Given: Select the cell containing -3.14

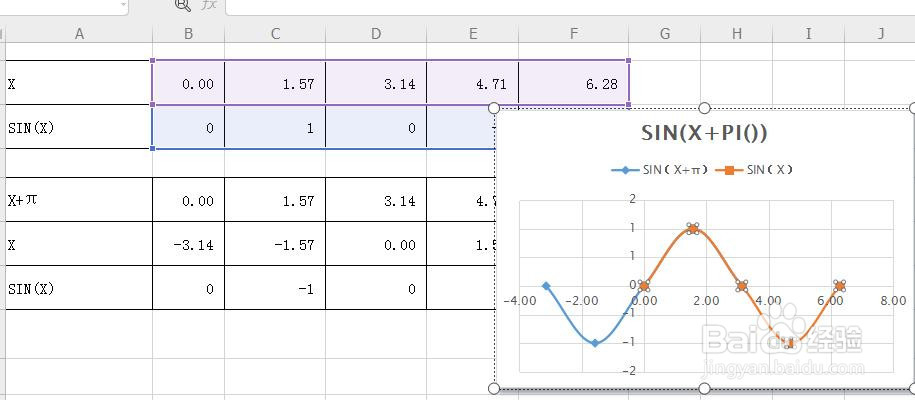Looking at the screenshot, I should tap(189, 244).
